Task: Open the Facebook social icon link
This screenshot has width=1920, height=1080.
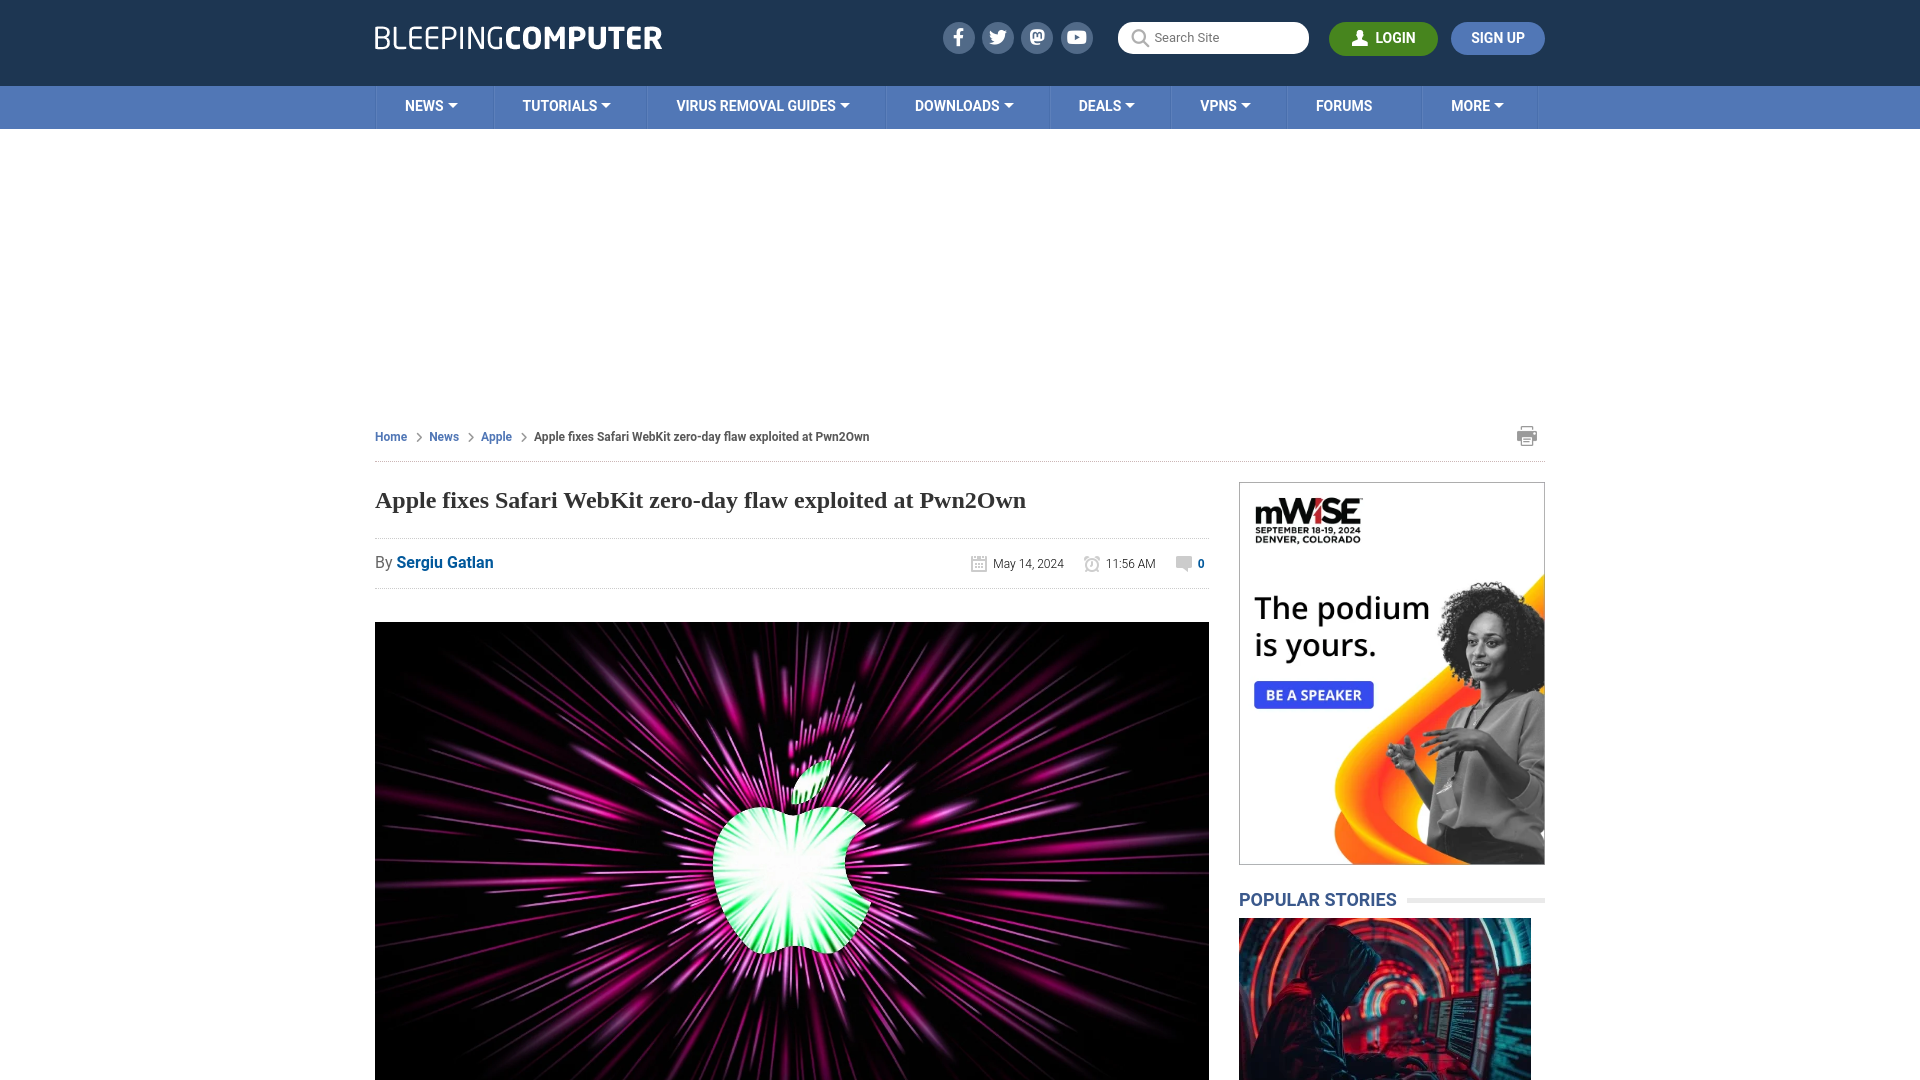Action: pyautogui.click(x=959, y=37)
